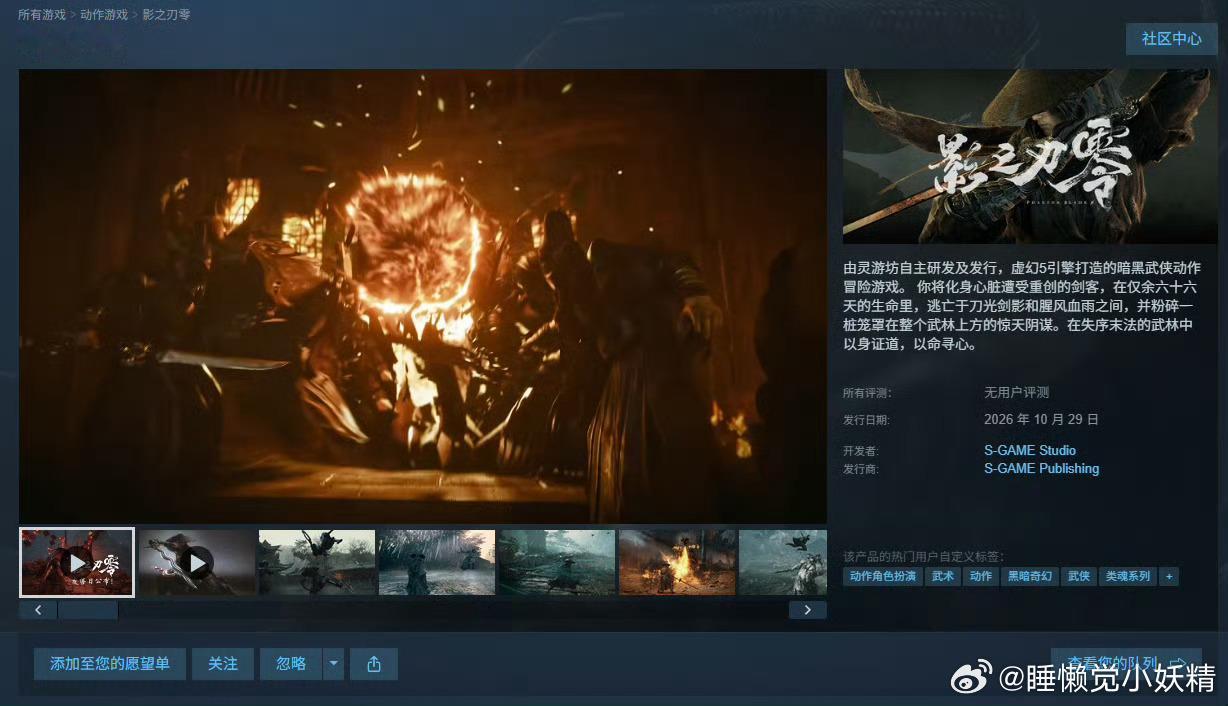Open the 所有游戏 breadcrumb link
1228x706 pixels.
(x=42, y=15)
